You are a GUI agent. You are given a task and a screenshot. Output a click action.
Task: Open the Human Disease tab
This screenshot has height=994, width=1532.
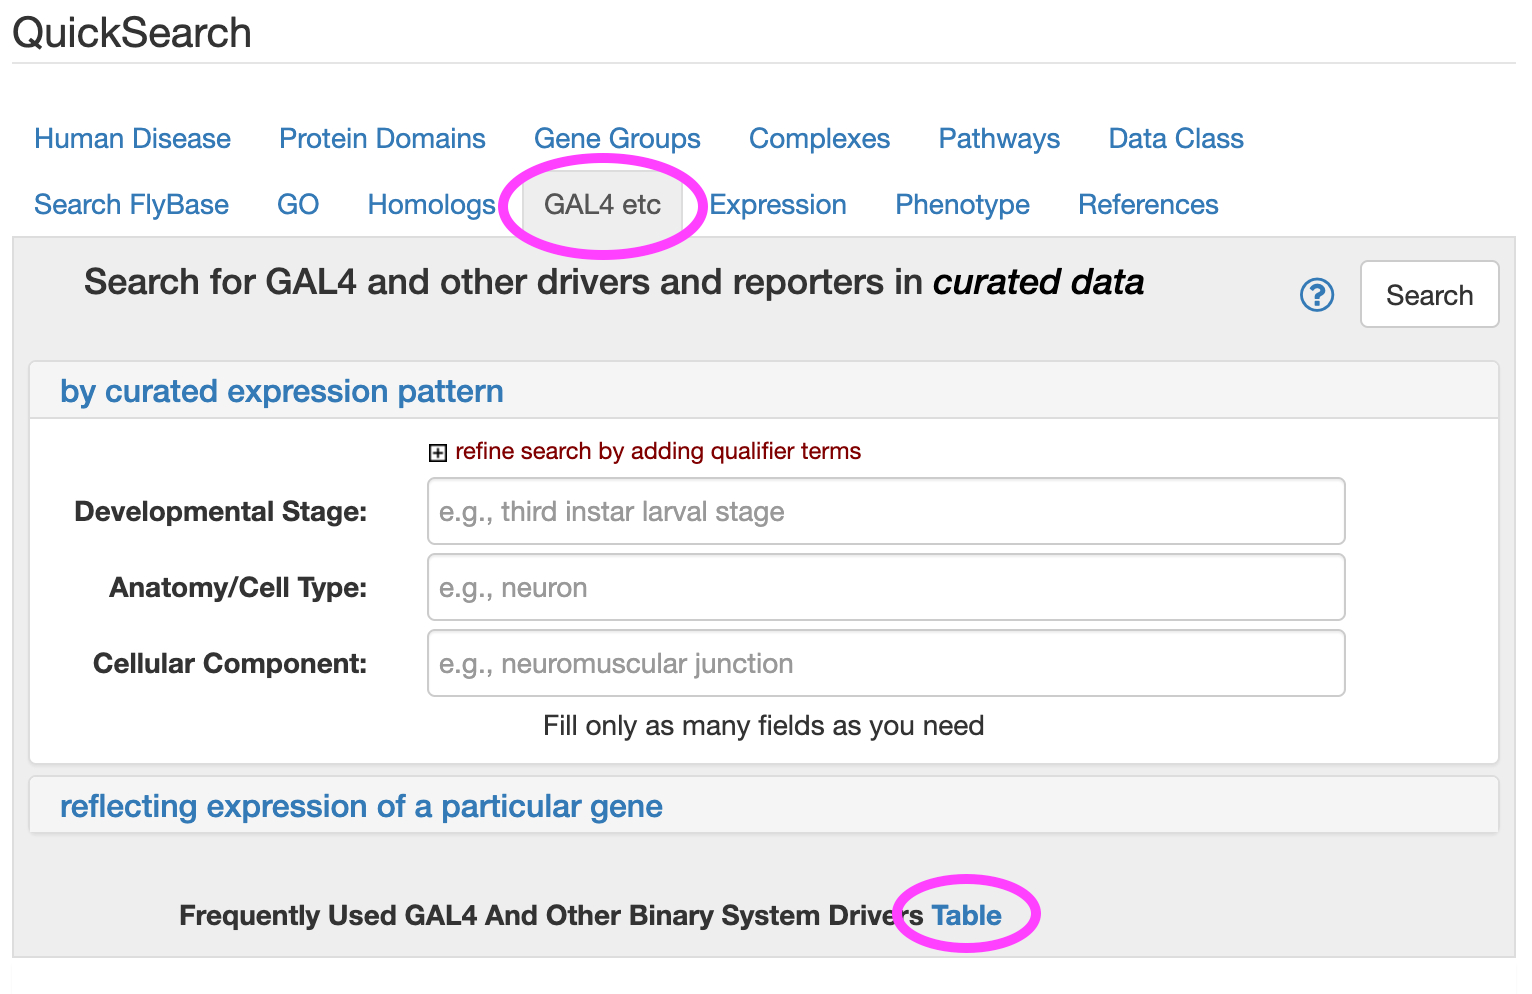click(132, 138)
